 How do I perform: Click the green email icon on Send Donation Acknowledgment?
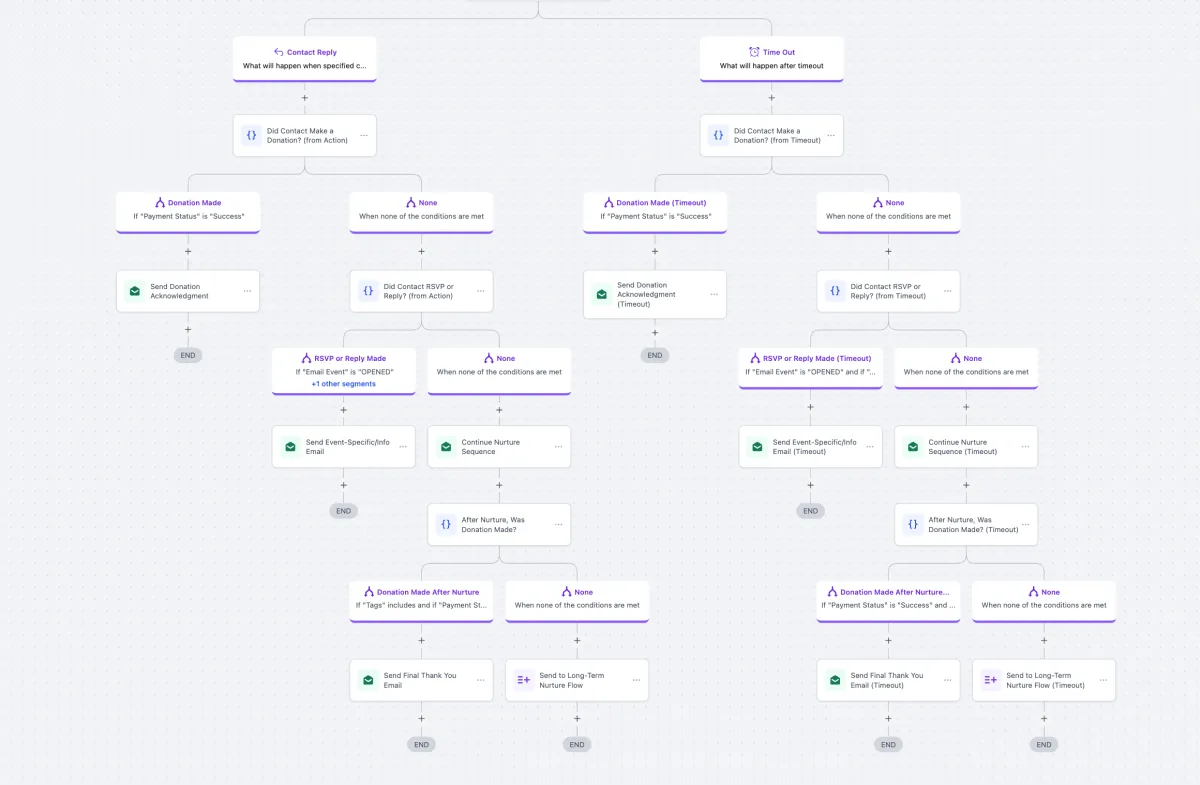pos(134,291)
